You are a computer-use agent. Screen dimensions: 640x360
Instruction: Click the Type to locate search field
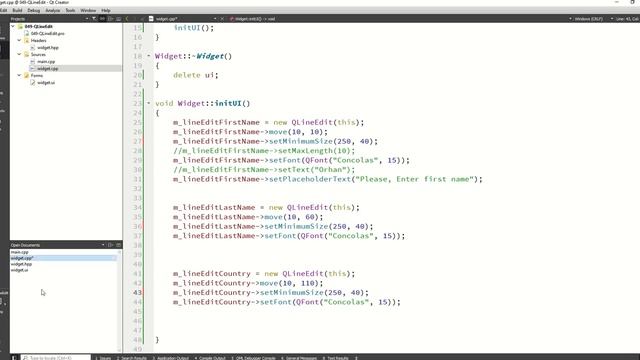point(56,358)
